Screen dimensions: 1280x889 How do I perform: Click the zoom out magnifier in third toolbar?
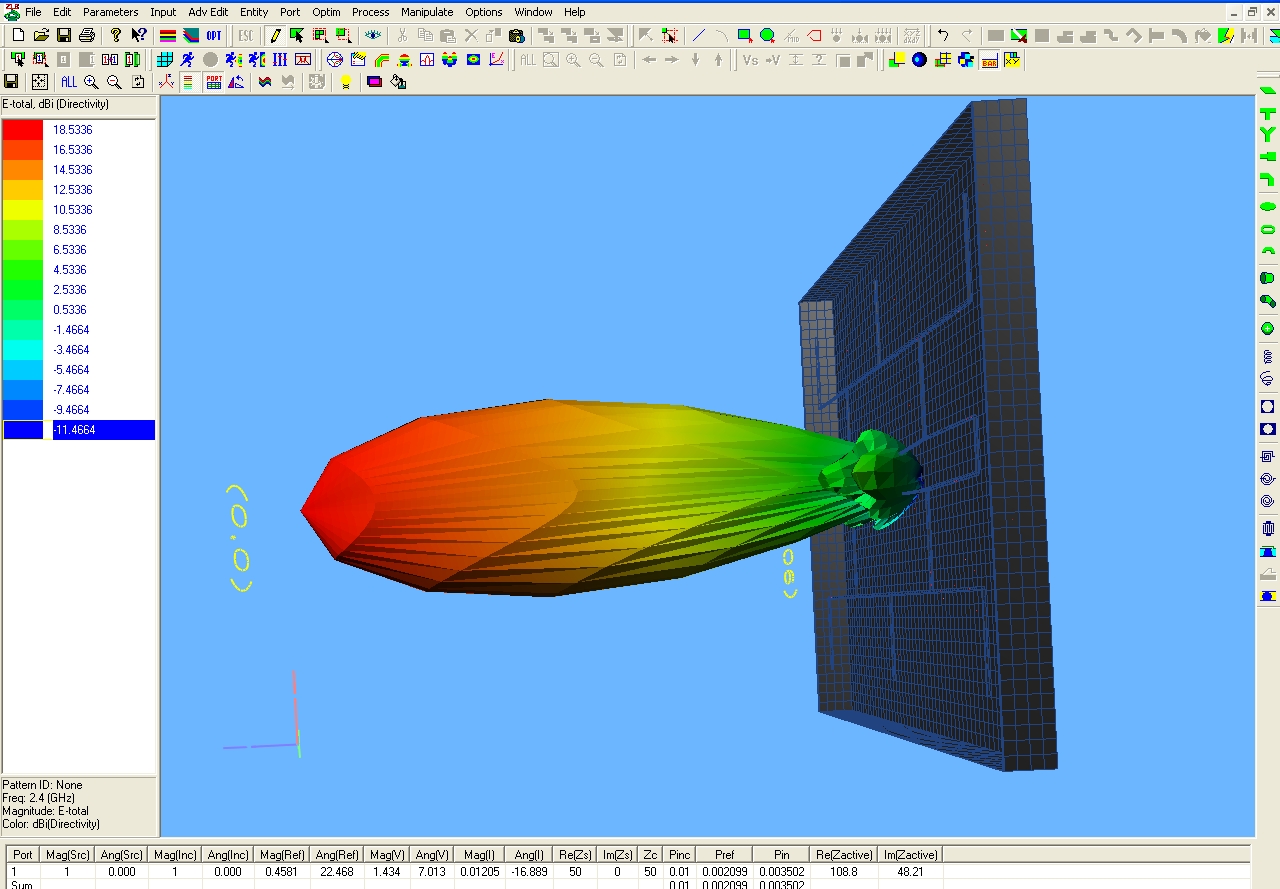pyautogui.click(x=114, y=82)
